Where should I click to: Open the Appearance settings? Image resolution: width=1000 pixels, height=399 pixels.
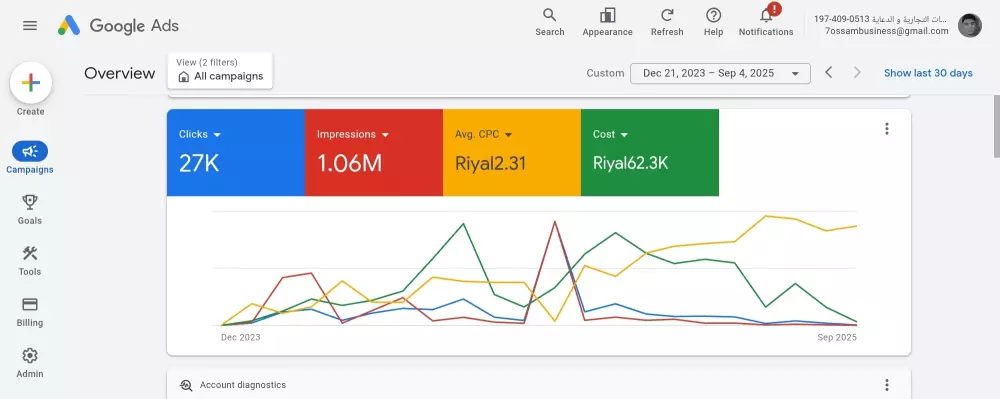(x=607, y=22)
